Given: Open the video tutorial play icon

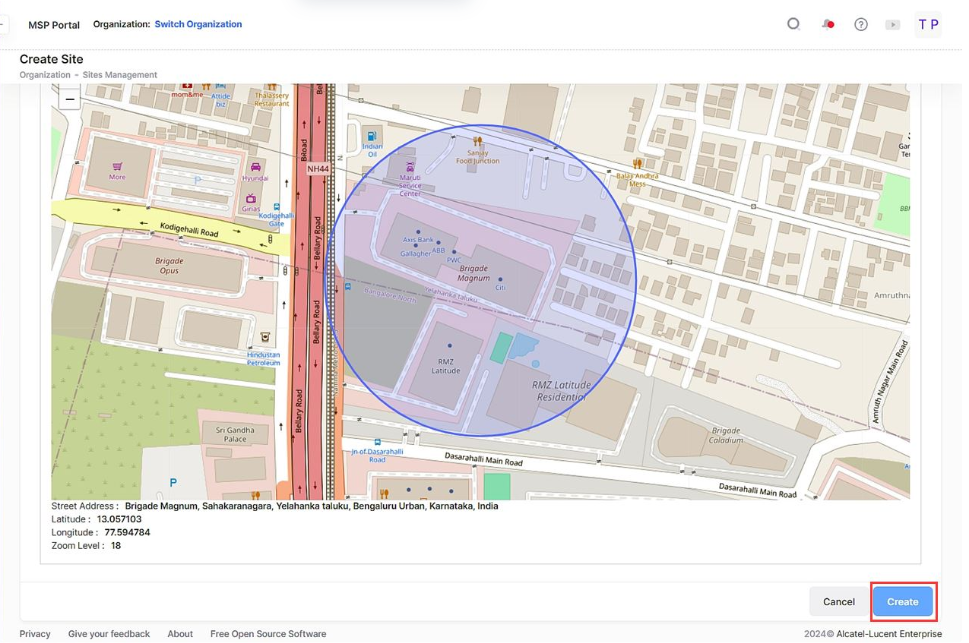Looking at the screenshot, I should pyautogui.click(x=892, y=24).
